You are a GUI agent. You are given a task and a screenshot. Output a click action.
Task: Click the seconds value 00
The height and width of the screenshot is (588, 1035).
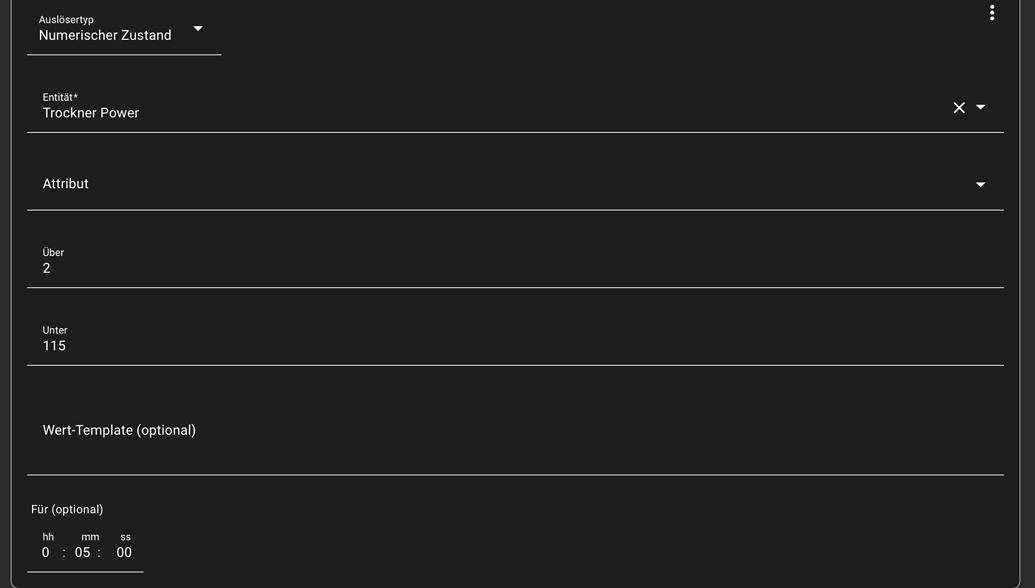[124, 553]
